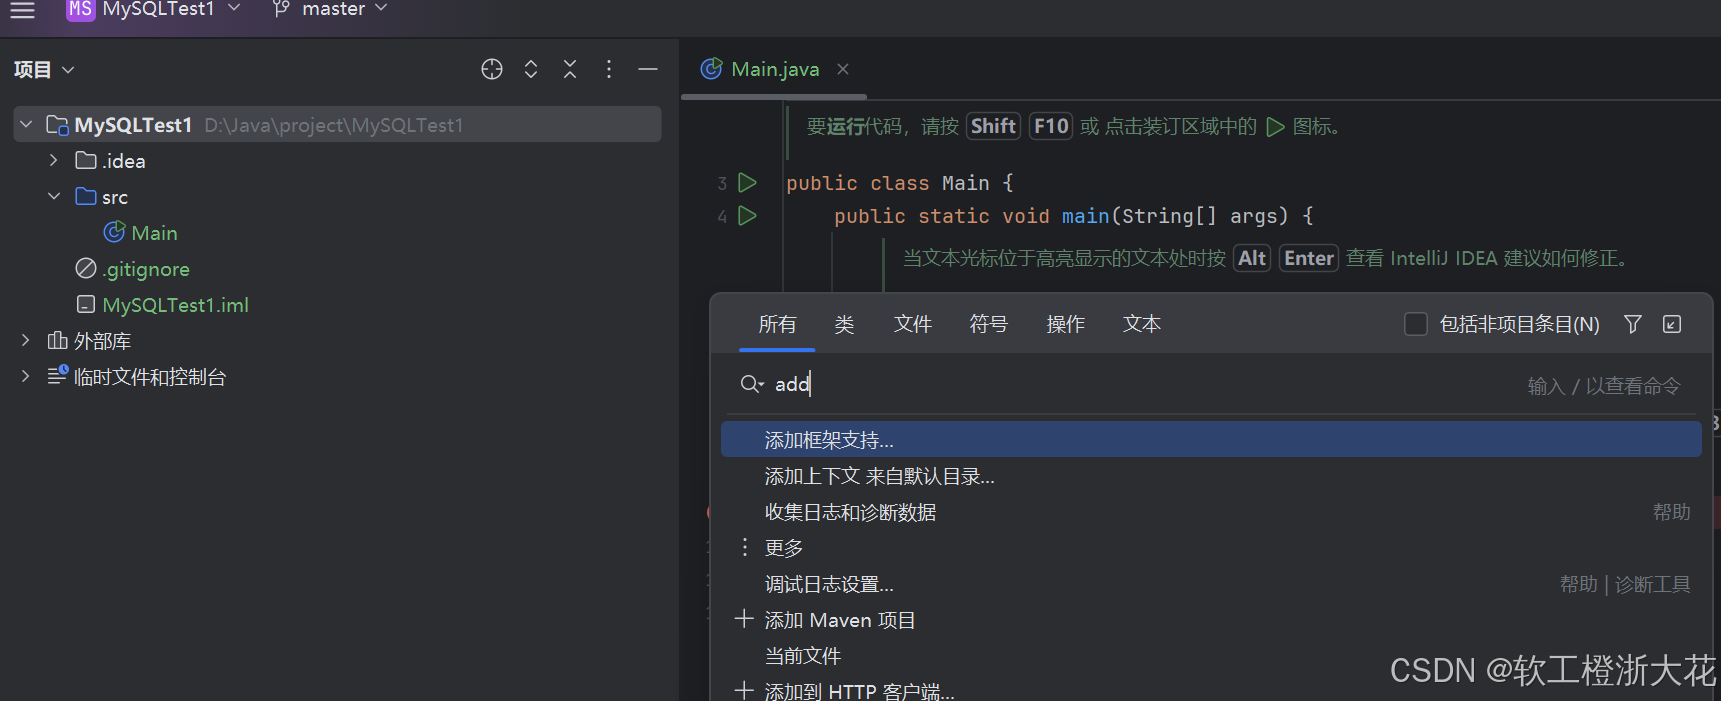Click the select opened file target icon
The height and width of the screenshot is (701, 1721).
click(x=492, y=69)
